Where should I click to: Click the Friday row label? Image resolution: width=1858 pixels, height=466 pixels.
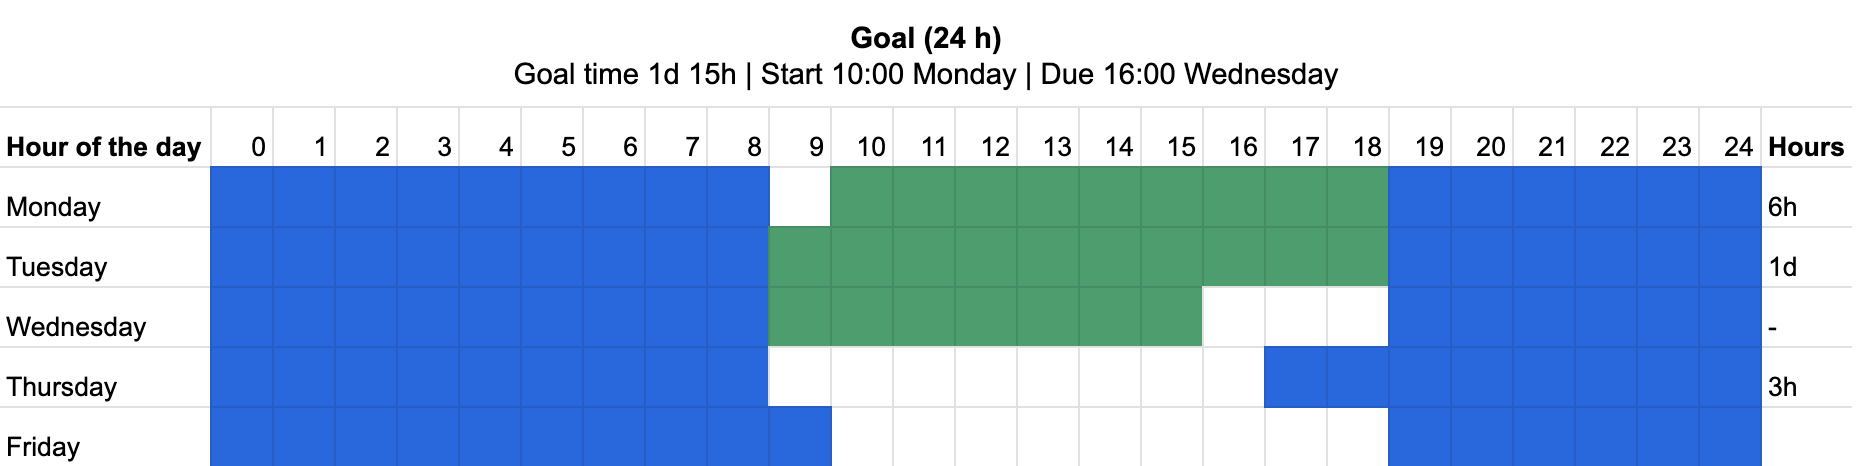pos(43,446)
